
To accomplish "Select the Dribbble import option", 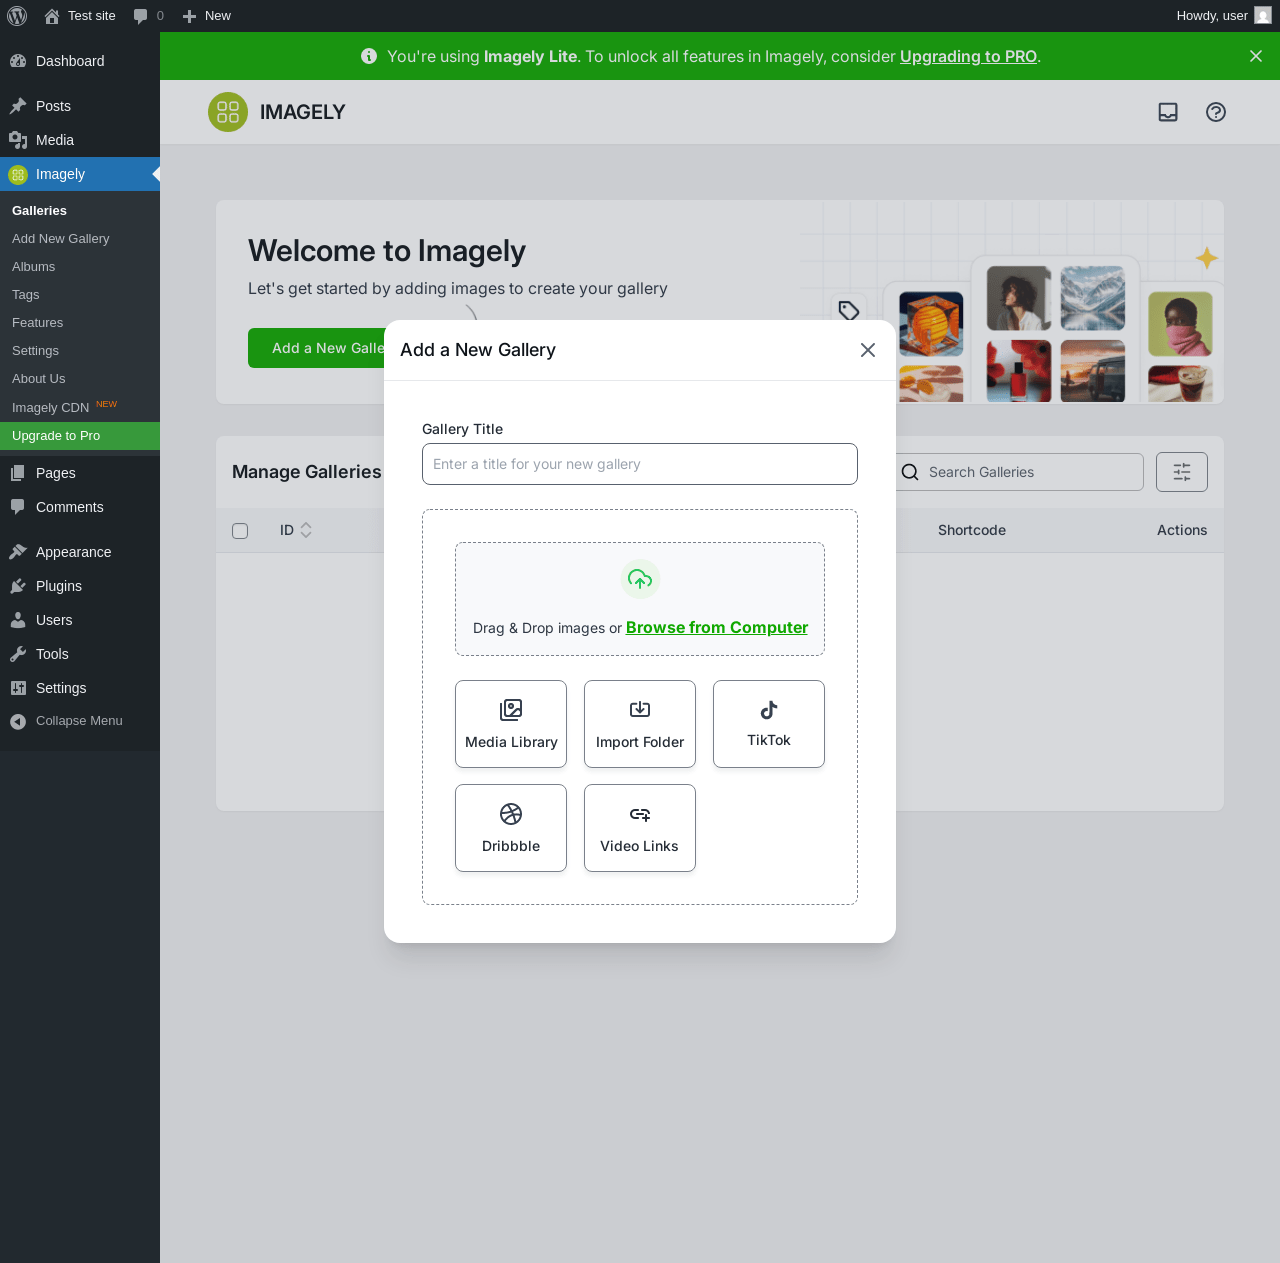I will click(x=511, y=828).
